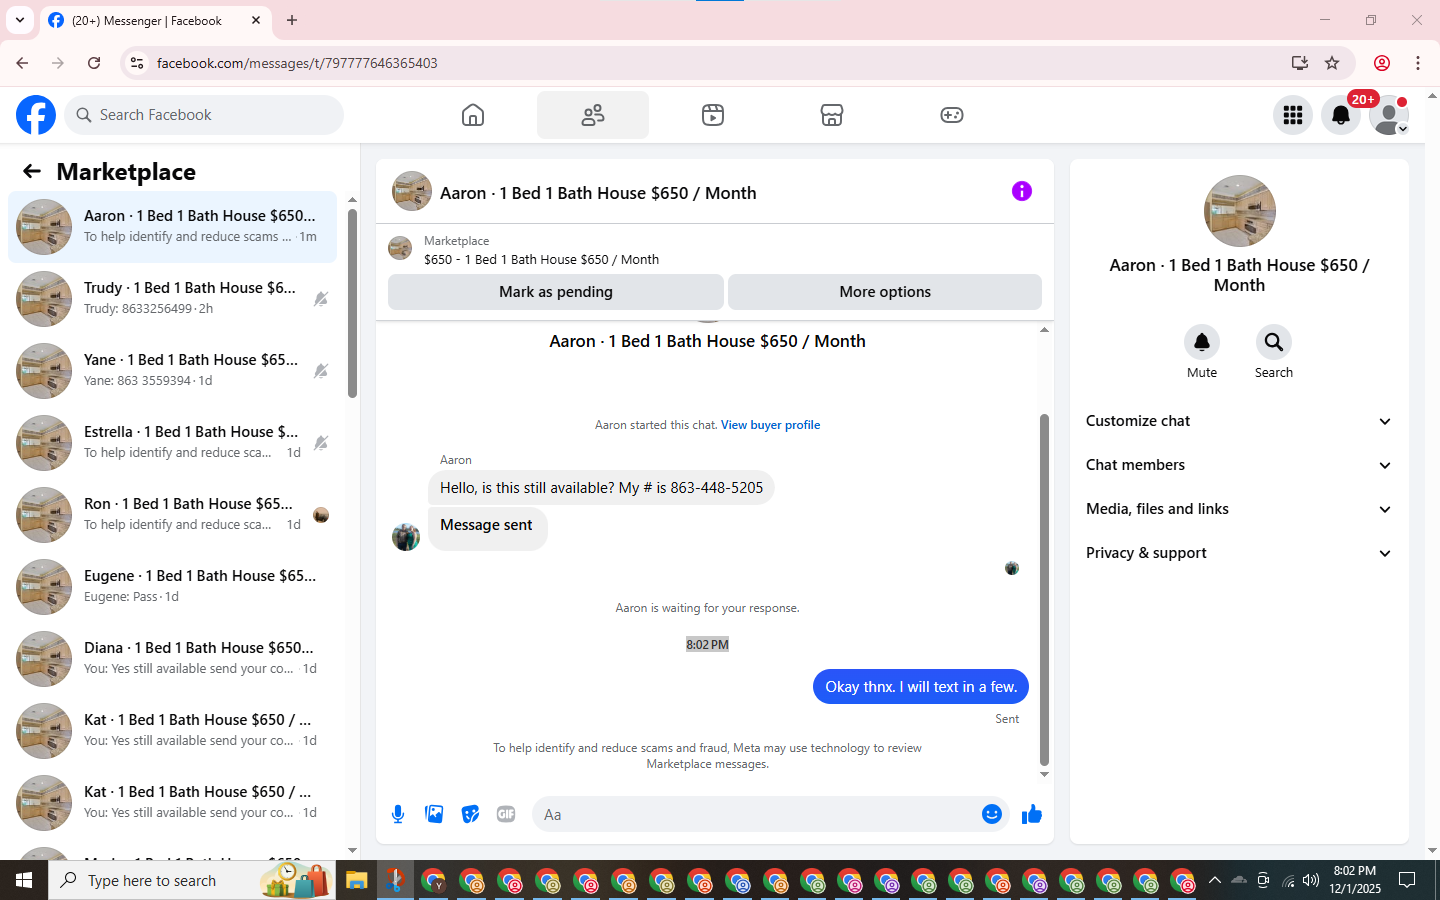Viewport: 1440px width, 900px height.
Task: Open Chrome profile icon in toolbar
Action: coord(1382,63)
